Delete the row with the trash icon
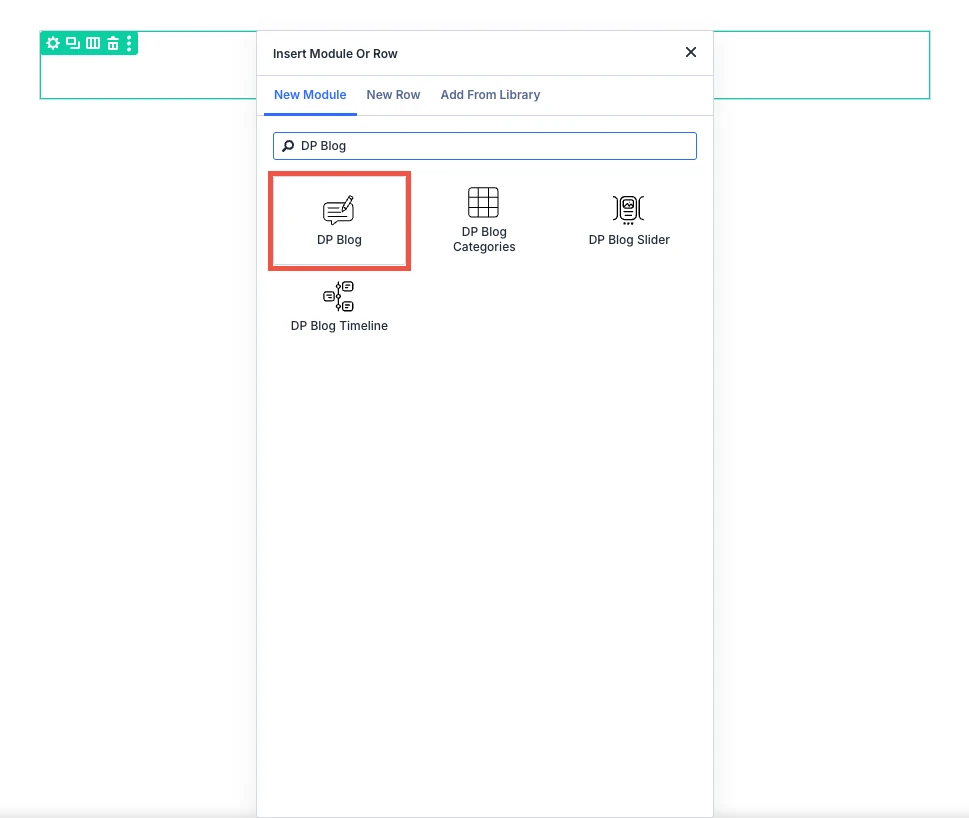This screenshot has width=969, height=818. pyautogui.click(x=112, y=43)
